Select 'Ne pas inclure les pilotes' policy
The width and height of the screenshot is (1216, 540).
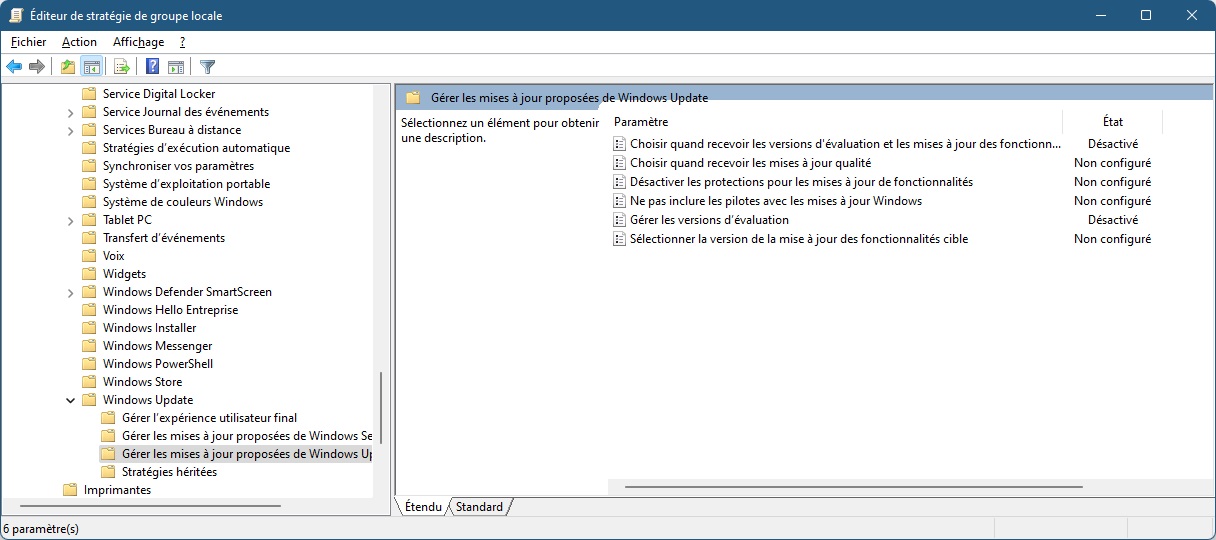[776, 201]
